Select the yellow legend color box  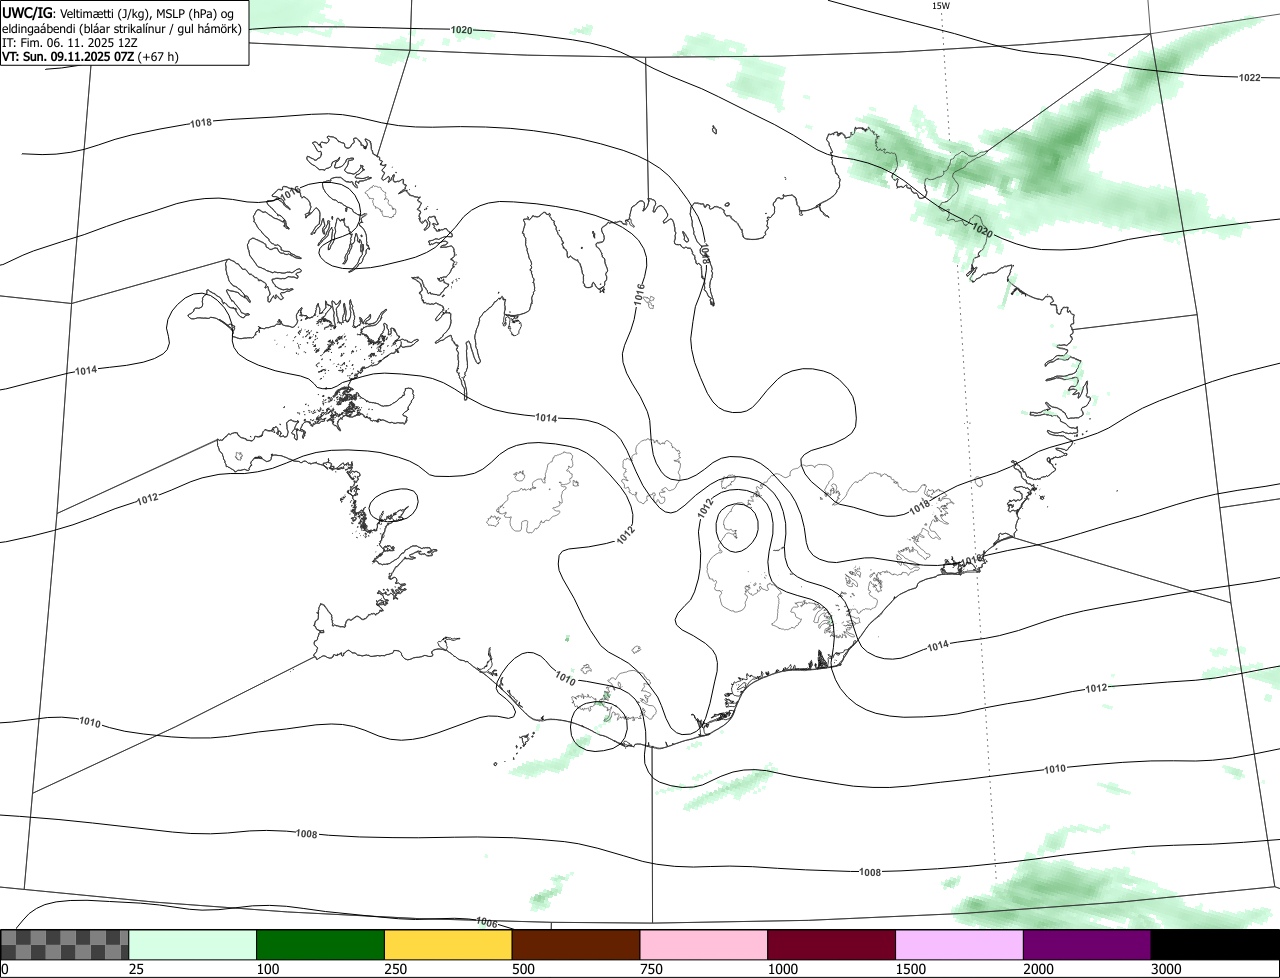click(x=448, y=945)
